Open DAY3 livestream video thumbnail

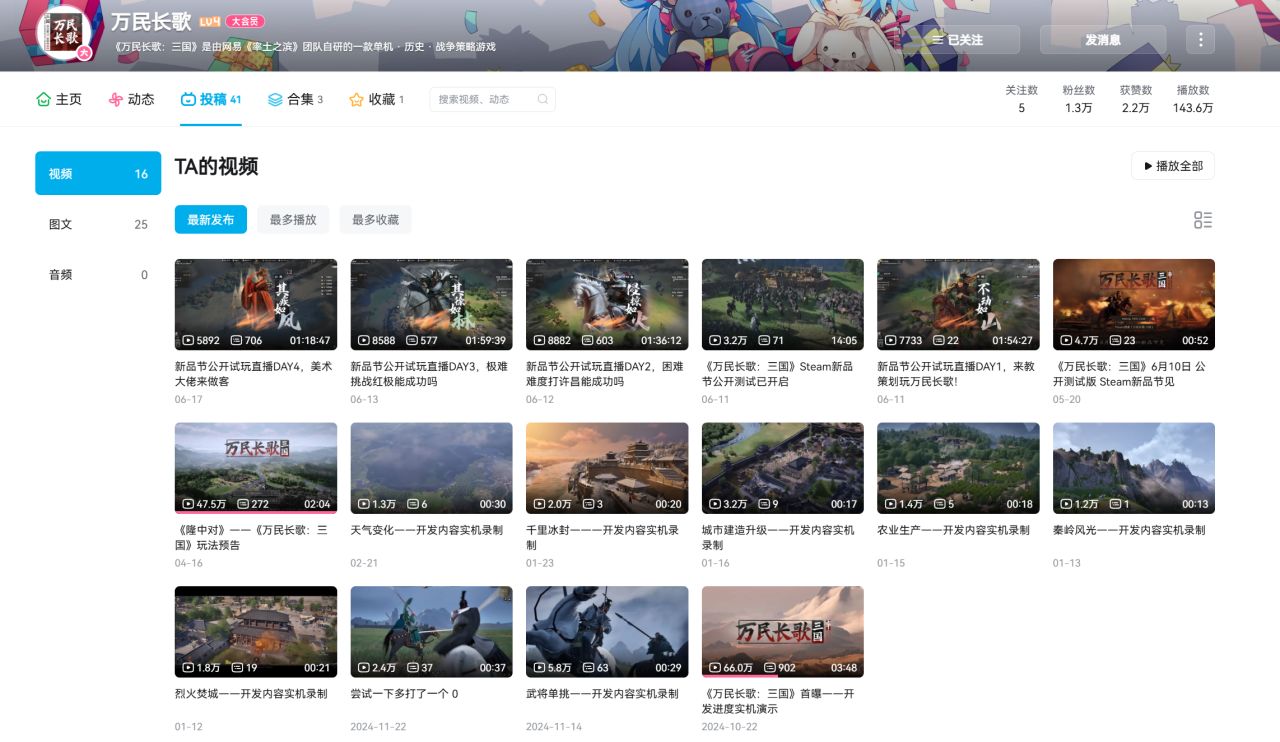pos(431,304)
